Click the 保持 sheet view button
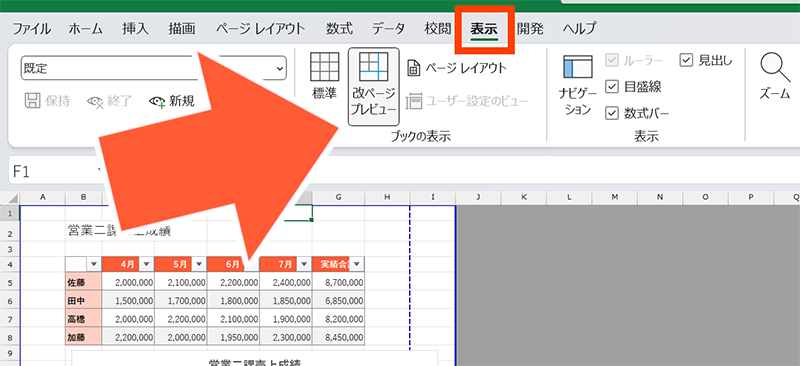 (x=47, y=101)
